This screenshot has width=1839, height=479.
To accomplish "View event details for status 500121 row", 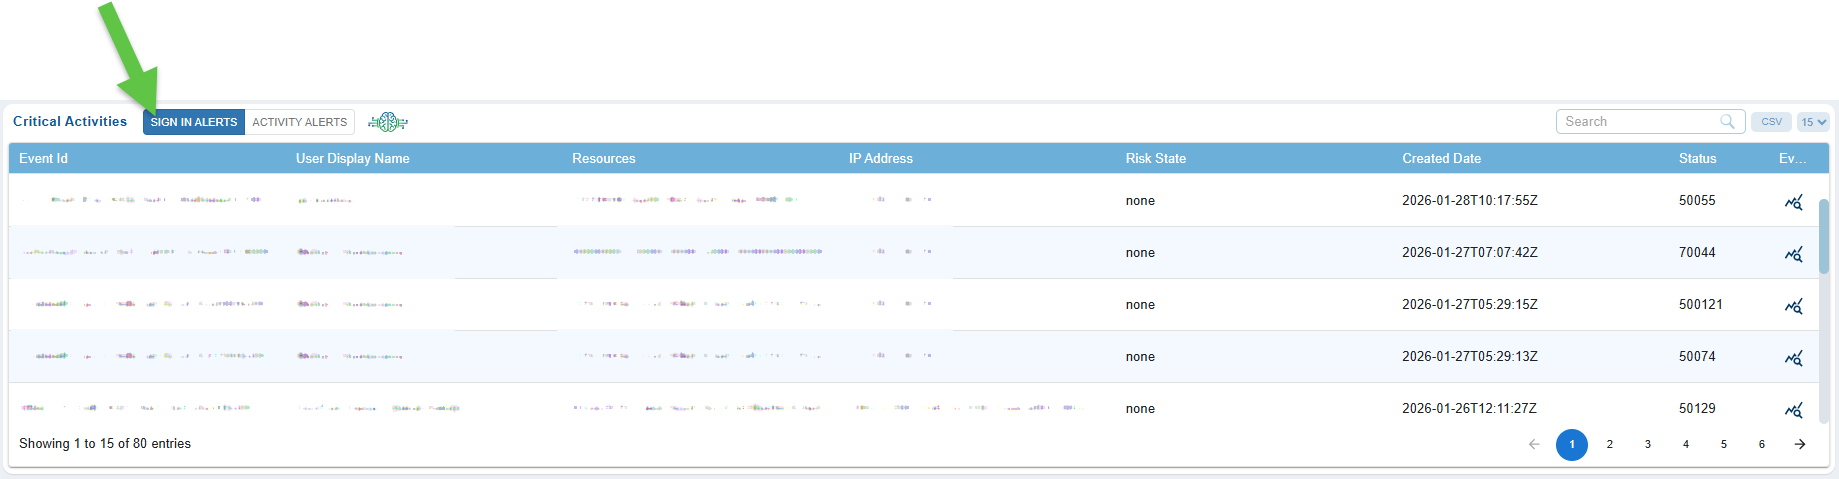I will coord(1793,306).
